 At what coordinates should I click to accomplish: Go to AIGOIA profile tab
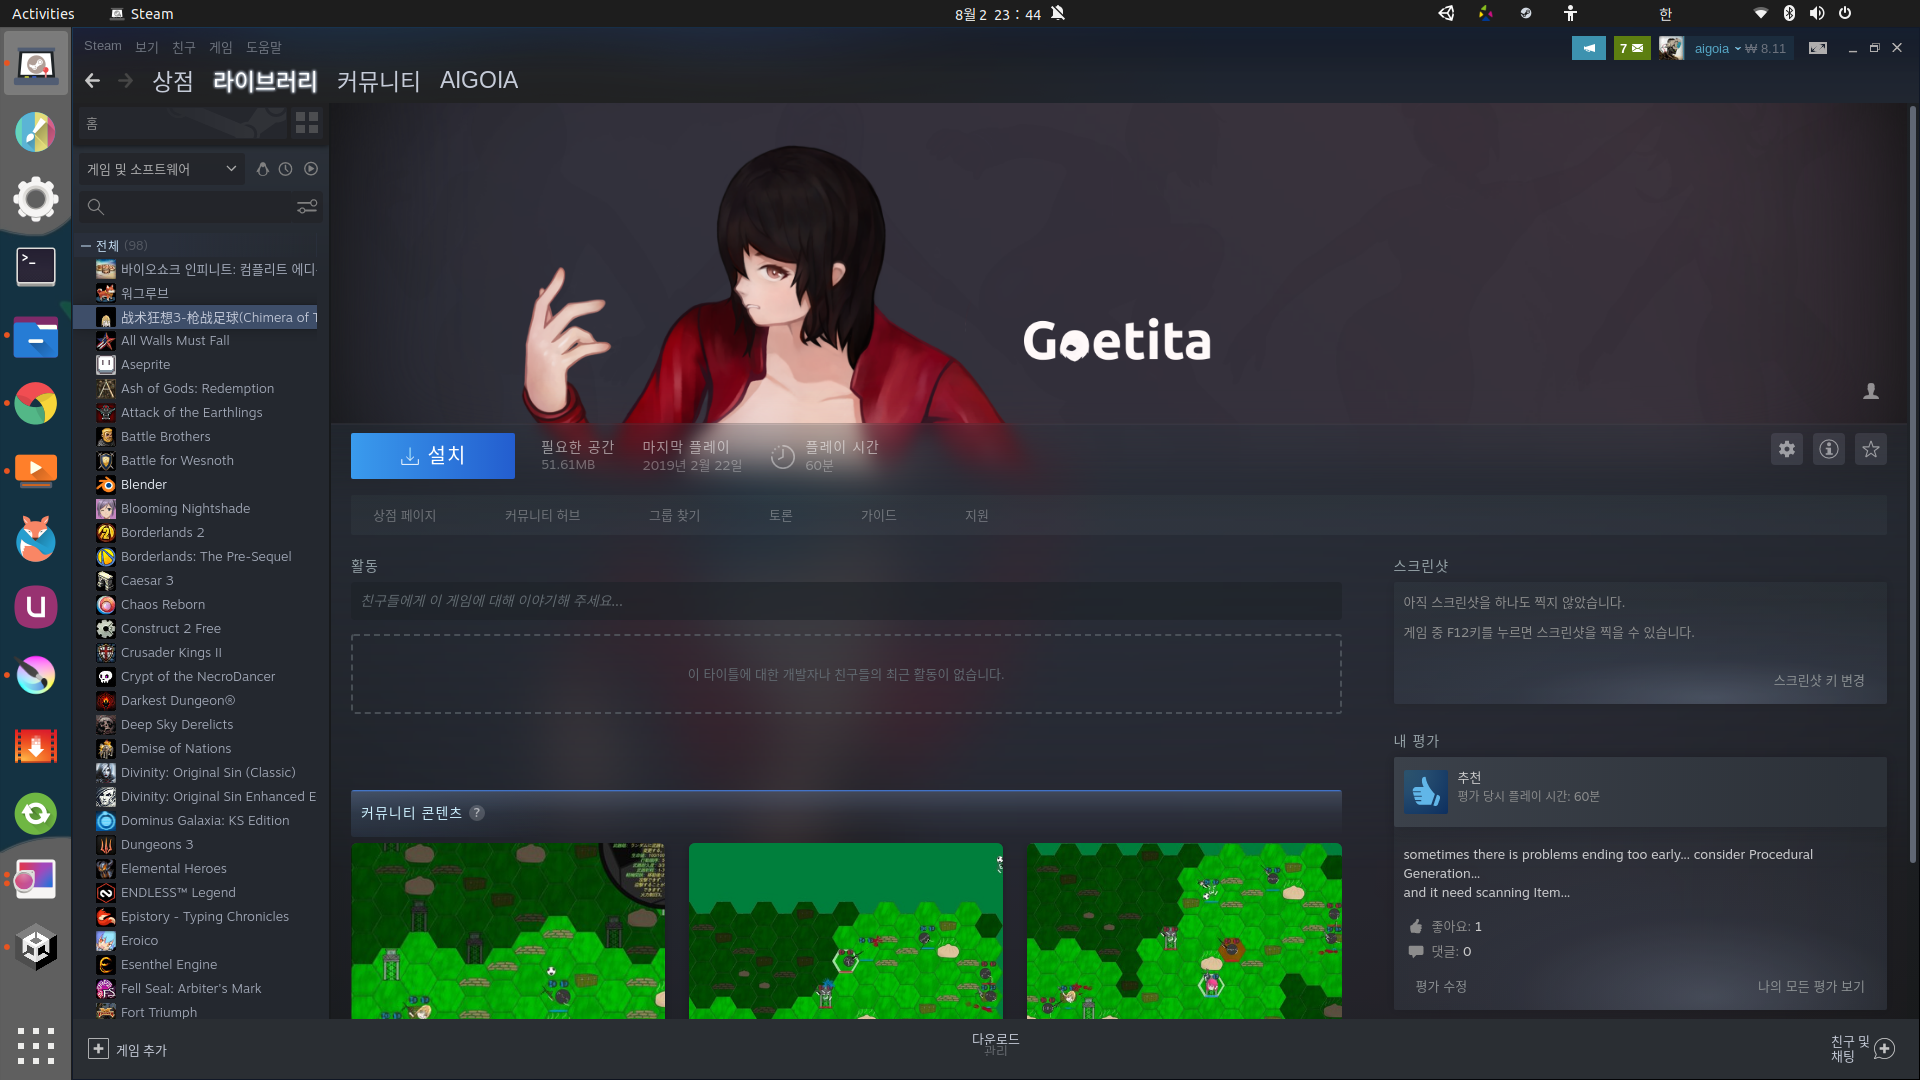pos(479,81)
